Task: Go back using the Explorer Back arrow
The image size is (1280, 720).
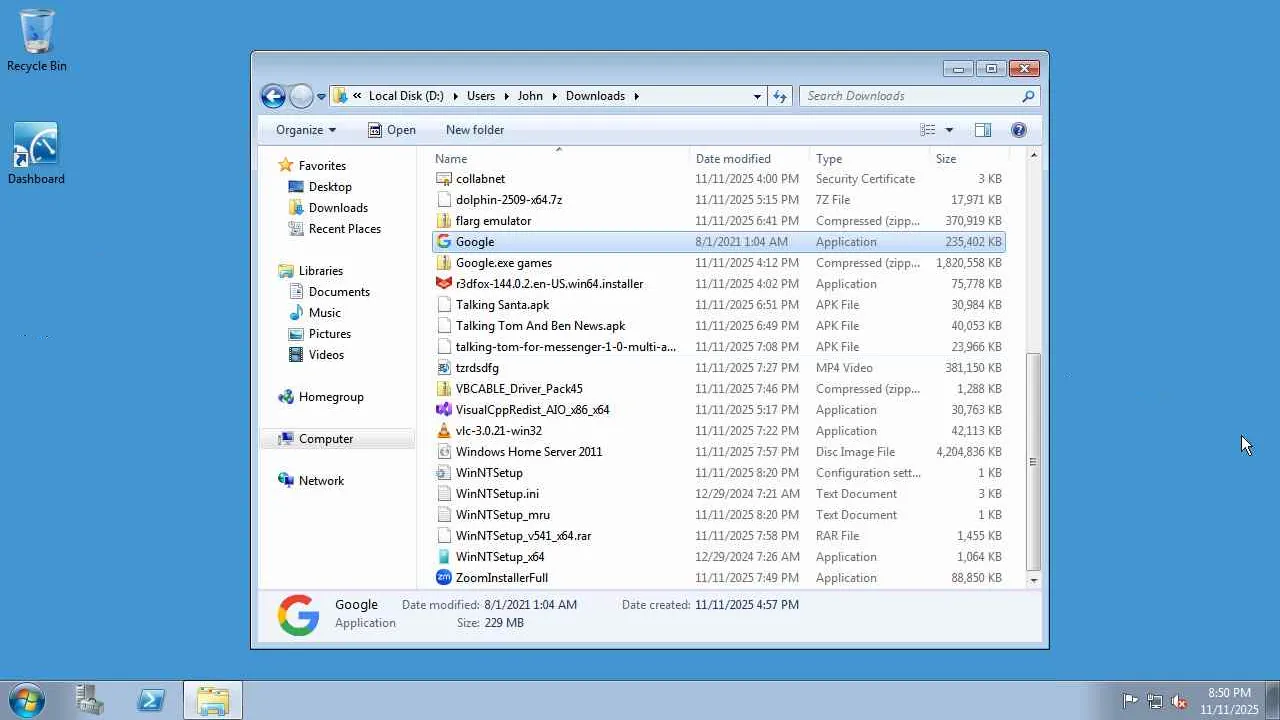Action: 273,96
